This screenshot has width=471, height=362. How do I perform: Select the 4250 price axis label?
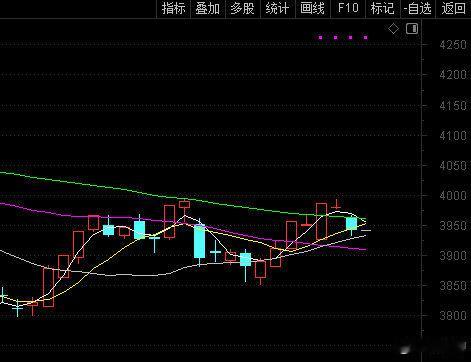(453, 45)
